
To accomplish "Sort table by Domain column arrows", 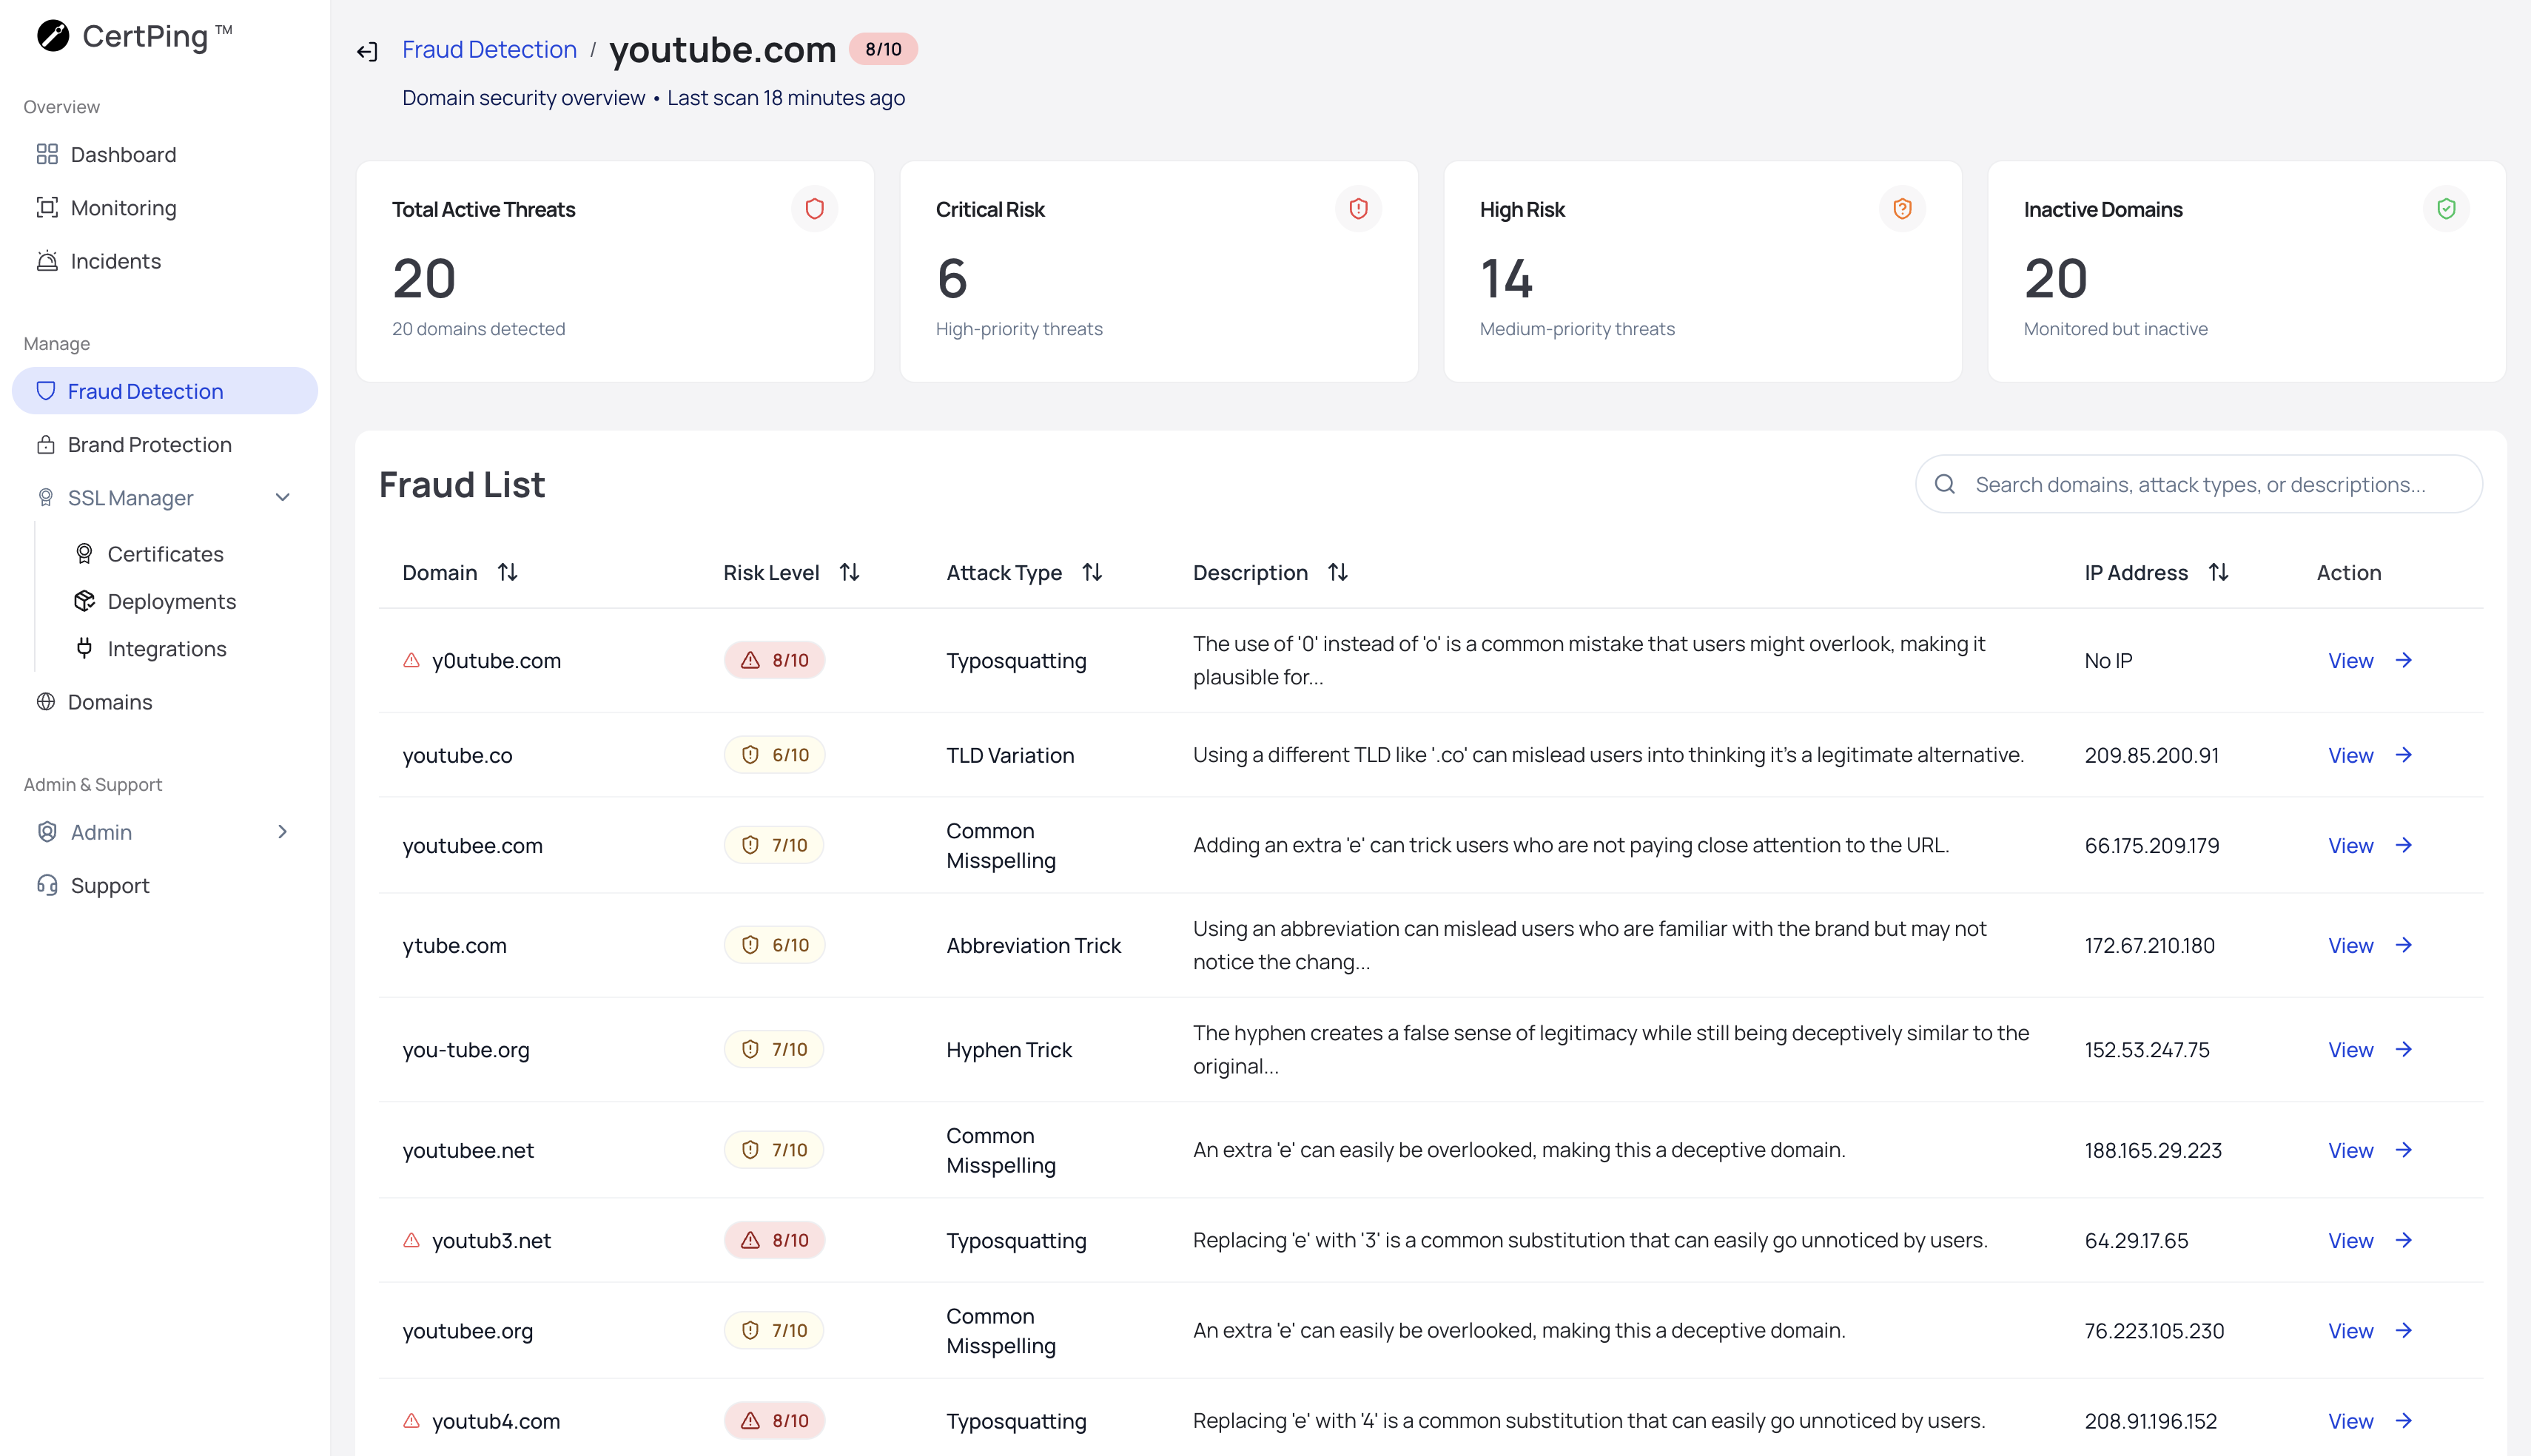I will point(508,572).
